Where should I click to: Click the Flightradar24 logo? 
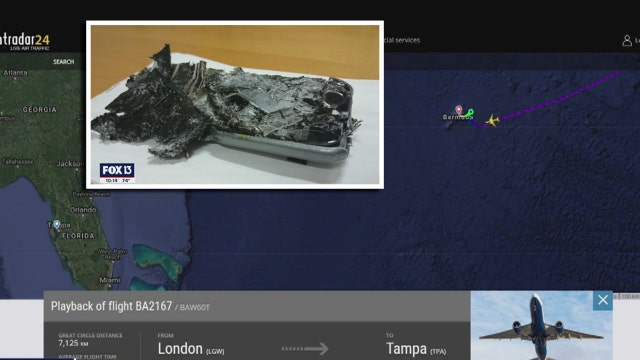(24, 42)
